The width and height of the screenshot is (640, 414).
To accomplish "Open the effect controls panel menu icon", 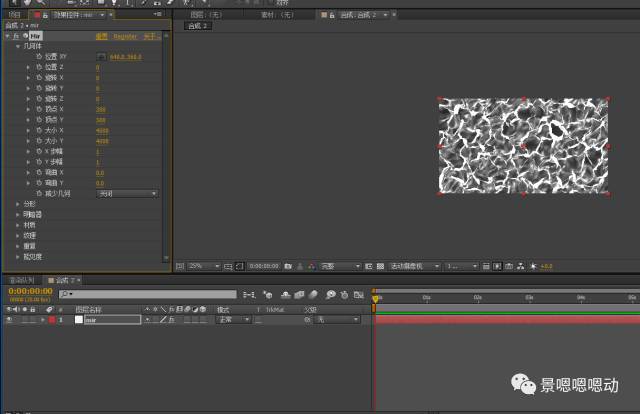I will (x=158, y=14).
